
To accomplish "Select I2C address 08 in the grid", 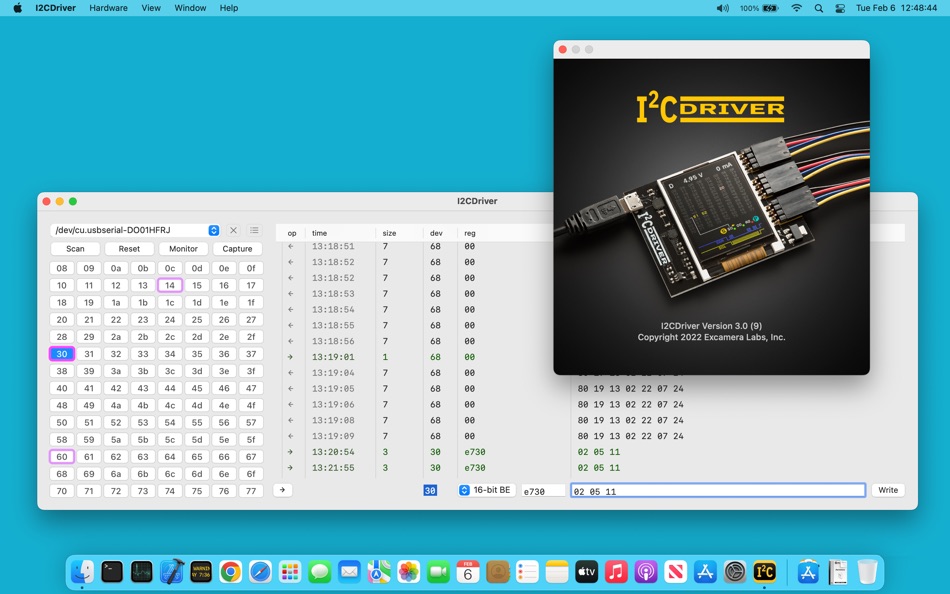I will pos(62,268).
